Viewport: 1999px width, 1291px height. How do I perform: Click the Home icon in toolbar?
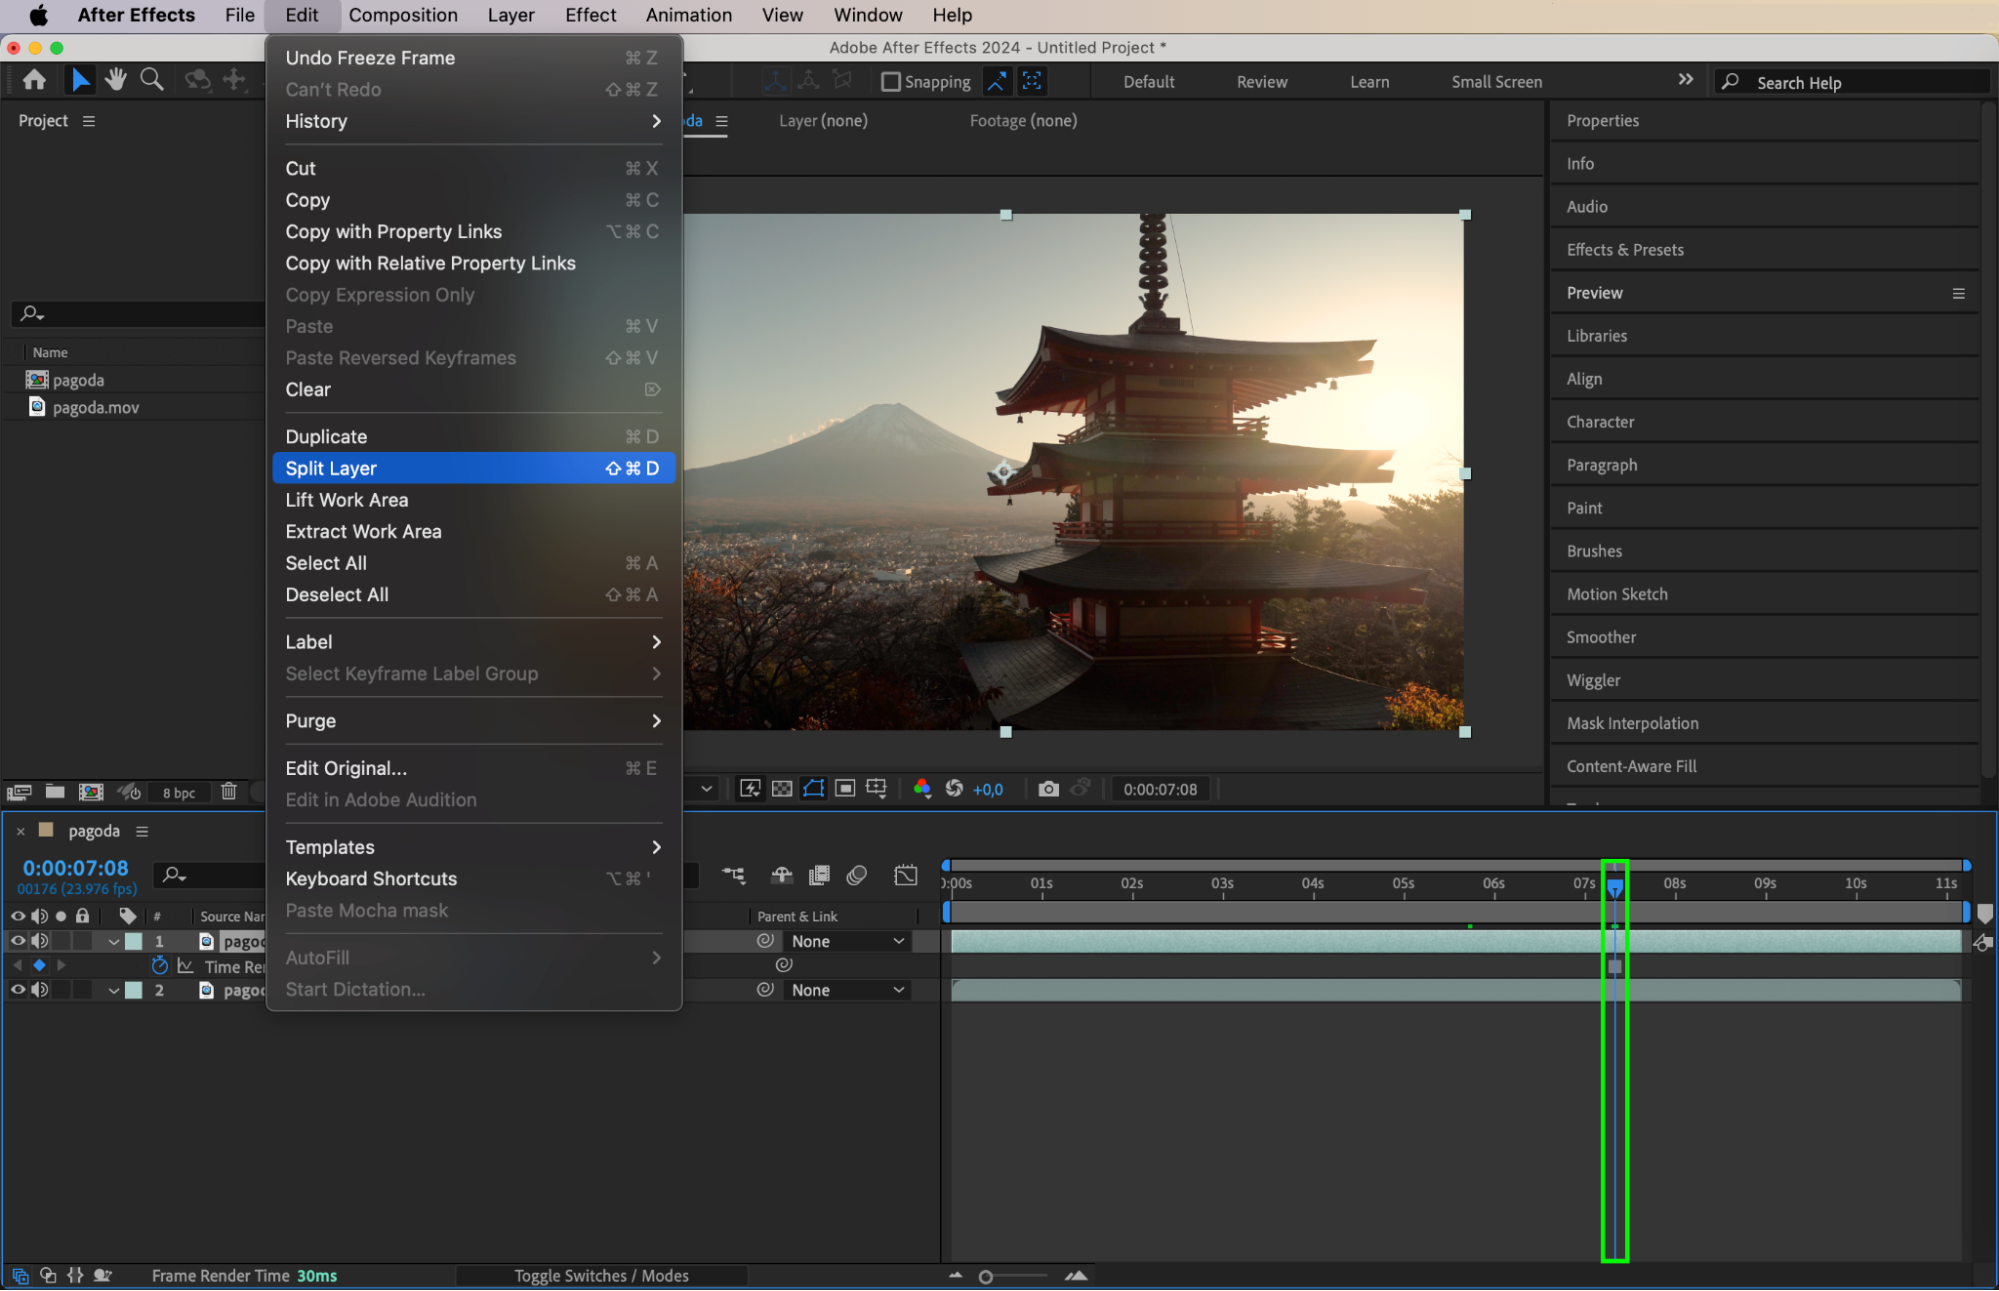pos(35,80)
